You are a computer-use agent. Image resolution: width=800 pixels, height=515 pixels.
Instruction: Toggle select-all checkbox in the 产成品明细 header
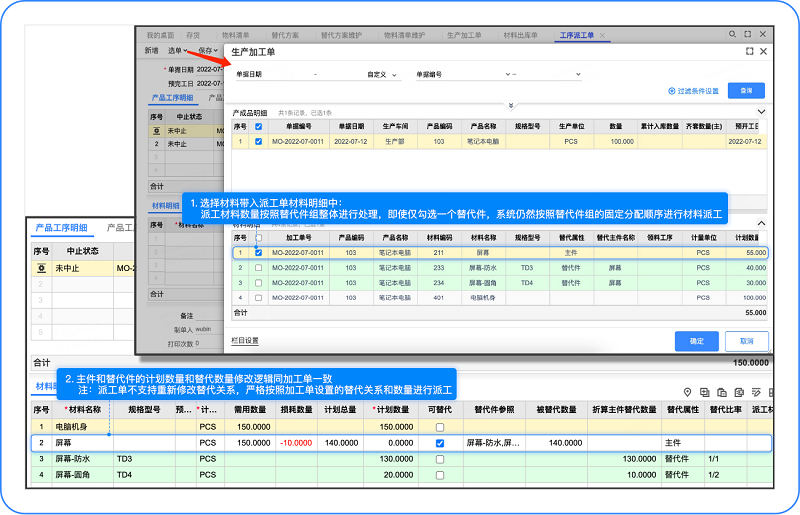259,127
